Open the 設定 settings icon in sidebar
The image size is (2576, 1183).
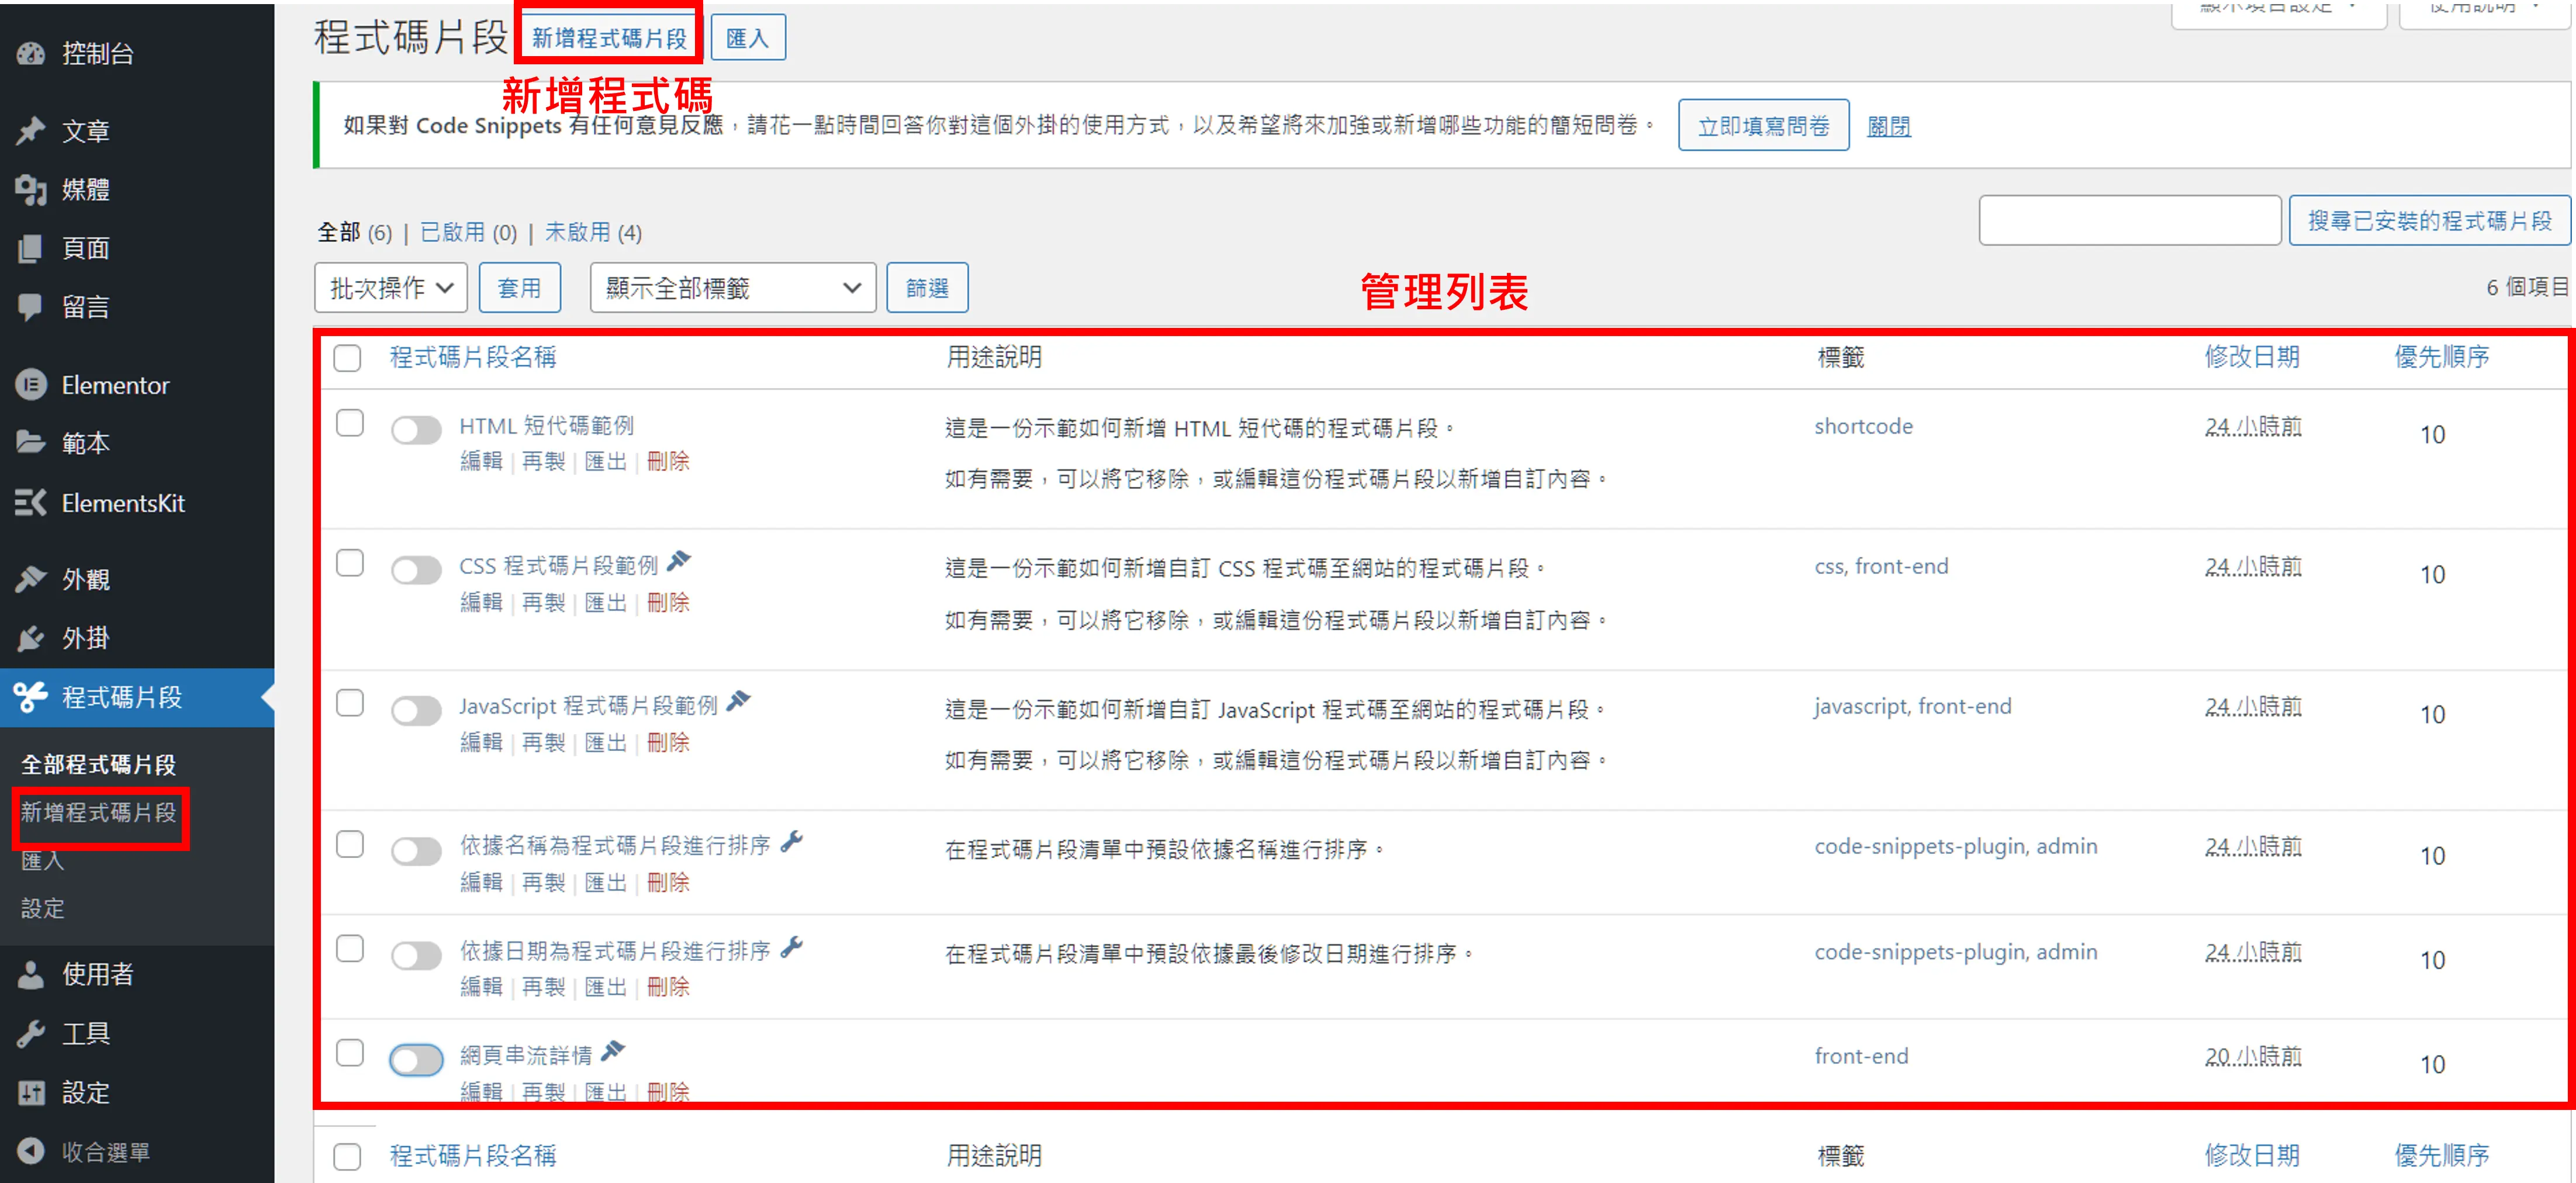pyautogui.click(x=30, y=1092)
